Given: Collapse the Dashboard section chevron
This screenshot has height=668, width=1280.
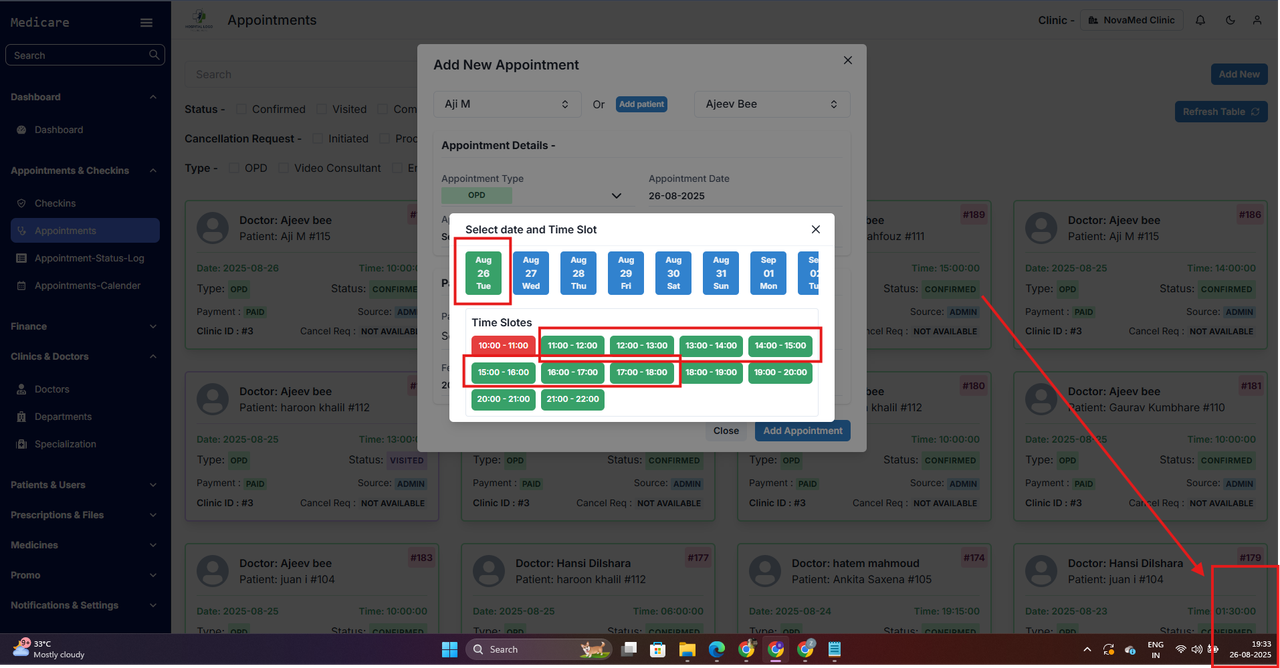Looking at the screenshot, I should click(x=153, y=97).
